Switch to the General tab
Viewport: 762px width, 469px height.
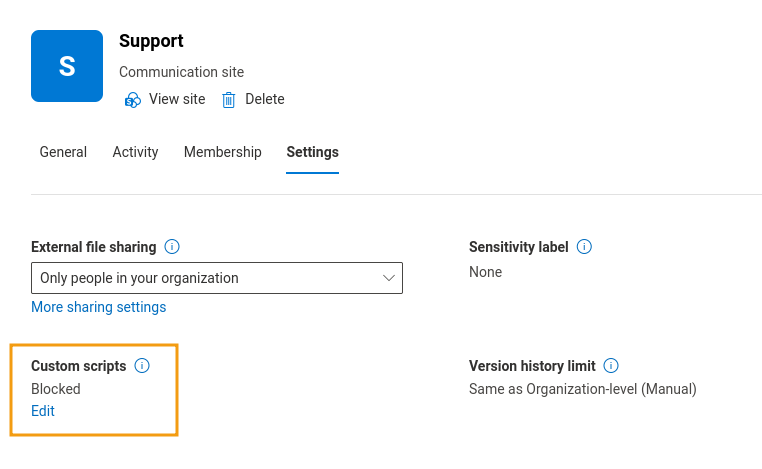[63, 152]
